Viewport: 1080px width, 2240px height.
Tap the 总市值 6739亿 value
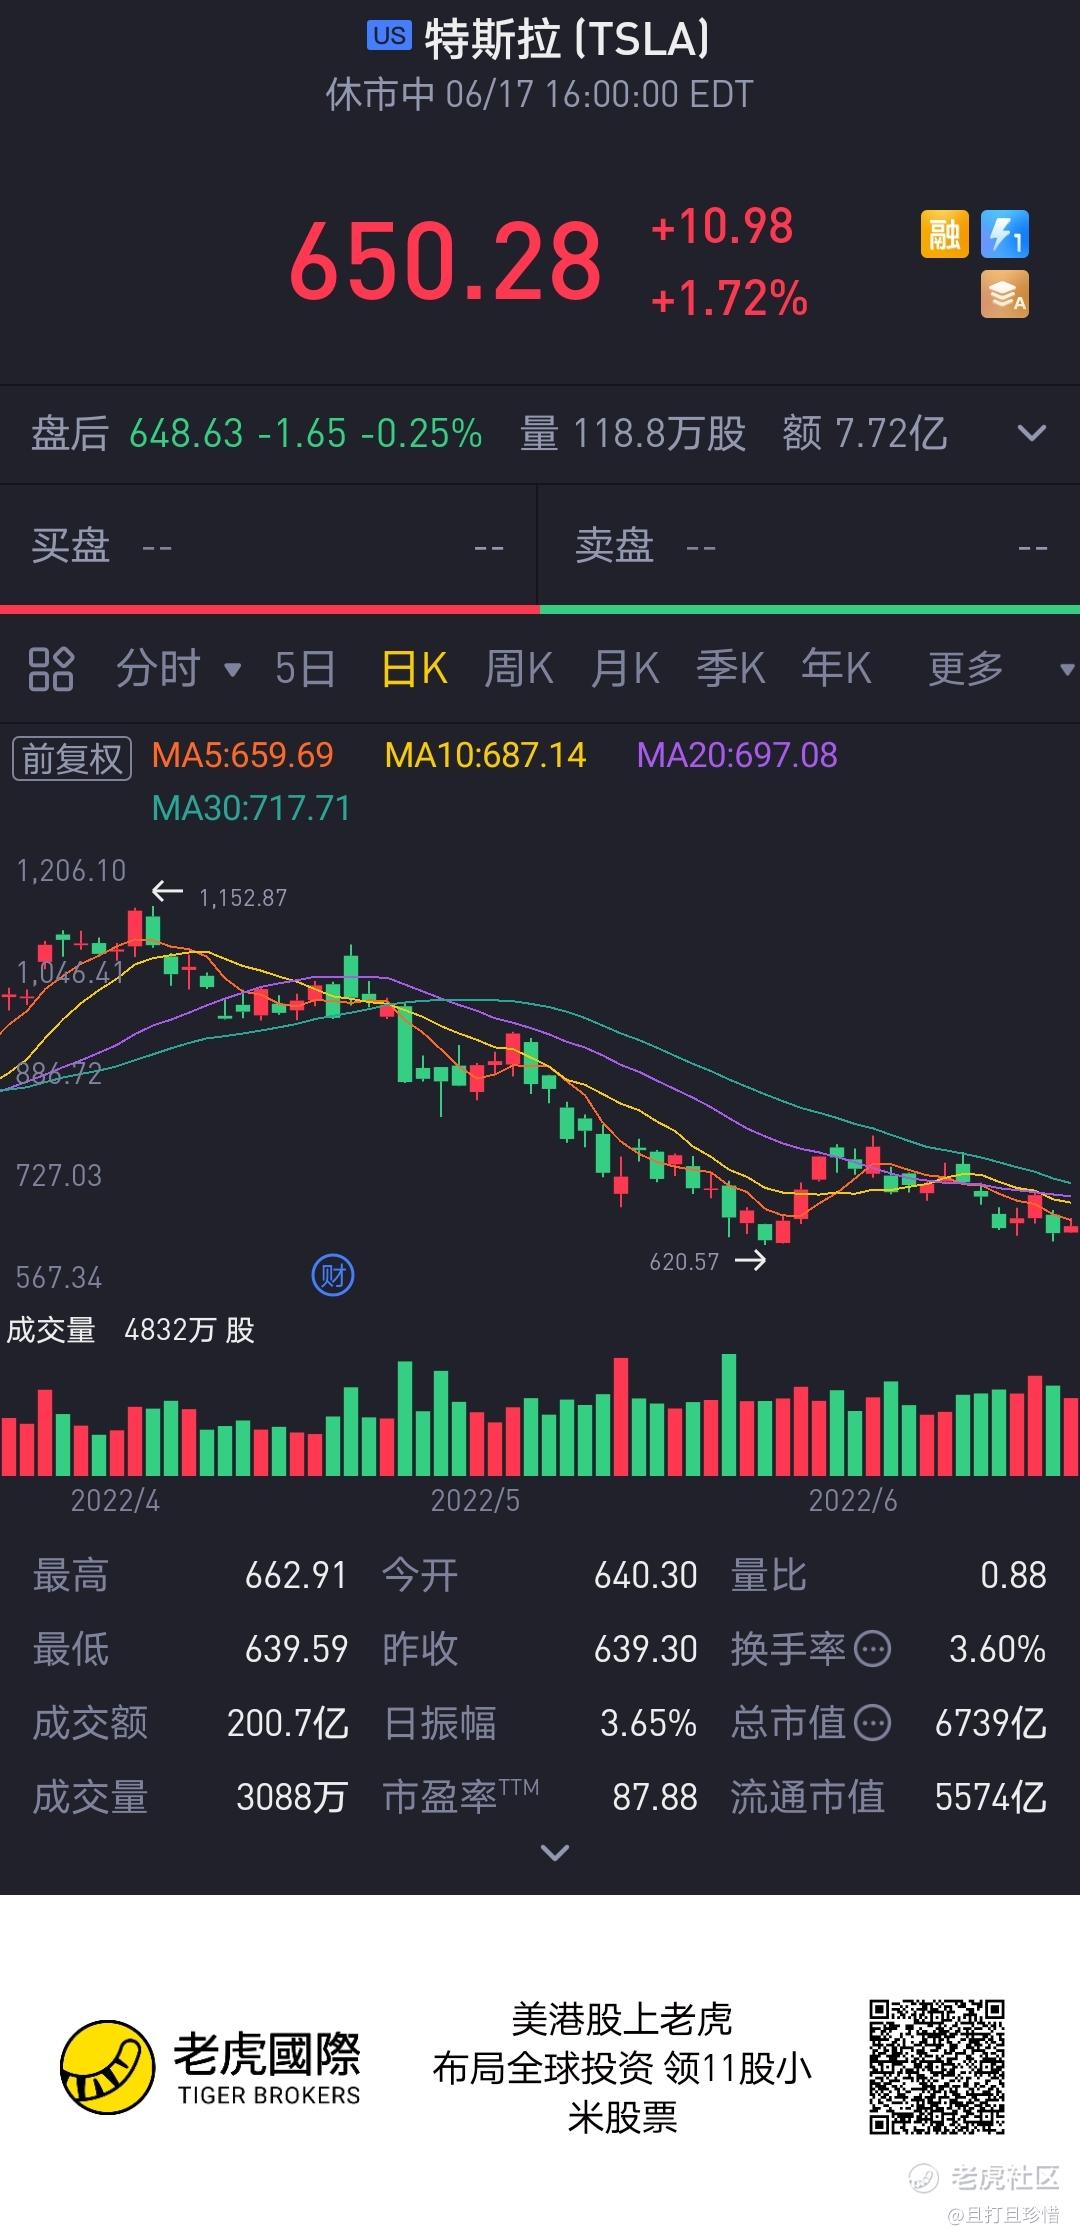pyautogui.click(x=991, y=1723)
